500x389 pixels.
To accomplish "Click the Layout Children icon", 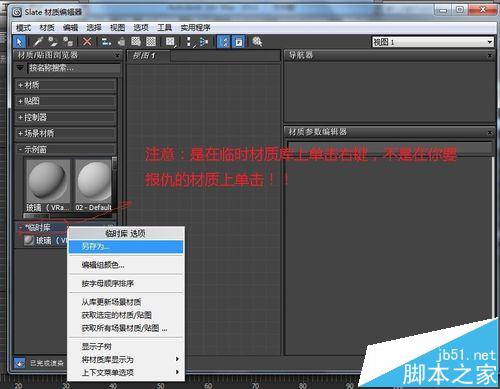I will (204, 42).
